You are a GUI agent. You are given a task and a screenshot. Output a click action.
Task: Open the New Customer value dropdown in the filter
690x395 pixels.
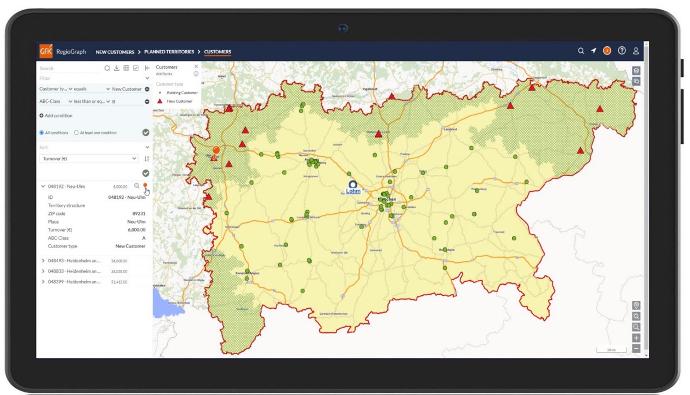(x=126, y=89)
